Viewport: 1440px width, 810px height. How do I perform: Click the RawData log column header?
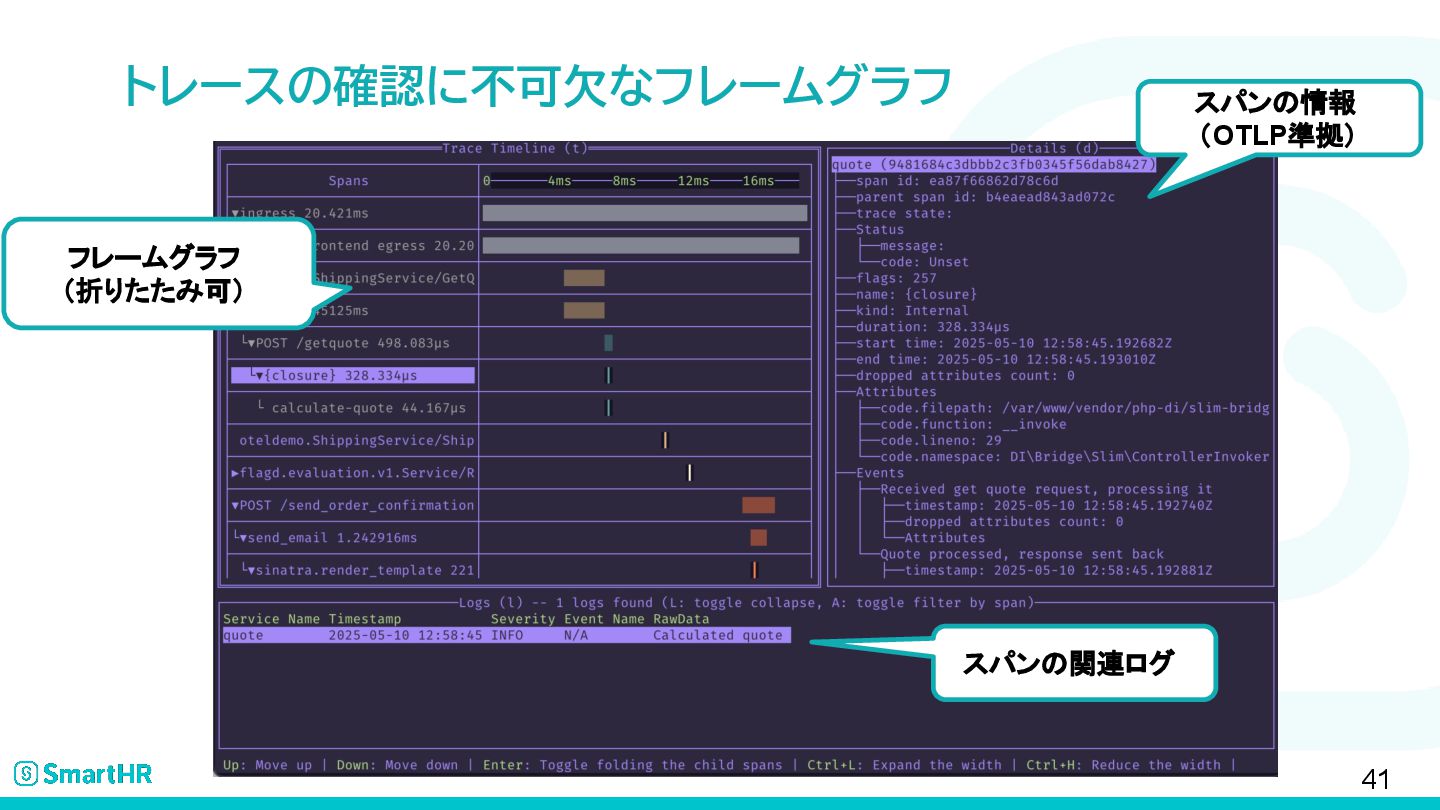pyautogui.click(x=681, y=619)
